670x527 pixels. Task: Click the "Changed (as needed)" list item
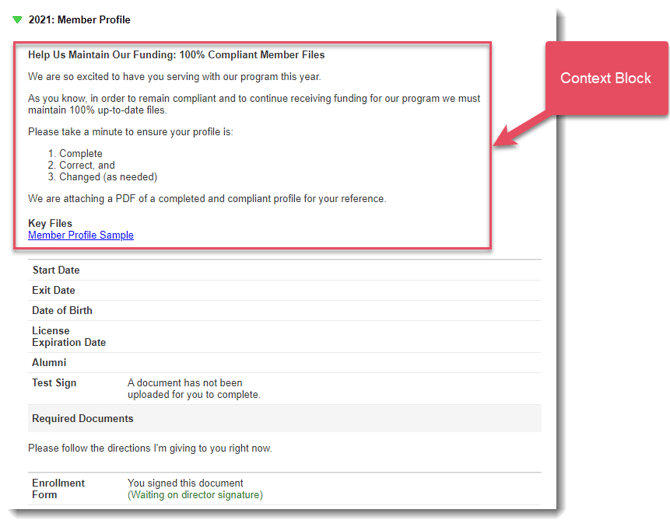tap(107, 177)
